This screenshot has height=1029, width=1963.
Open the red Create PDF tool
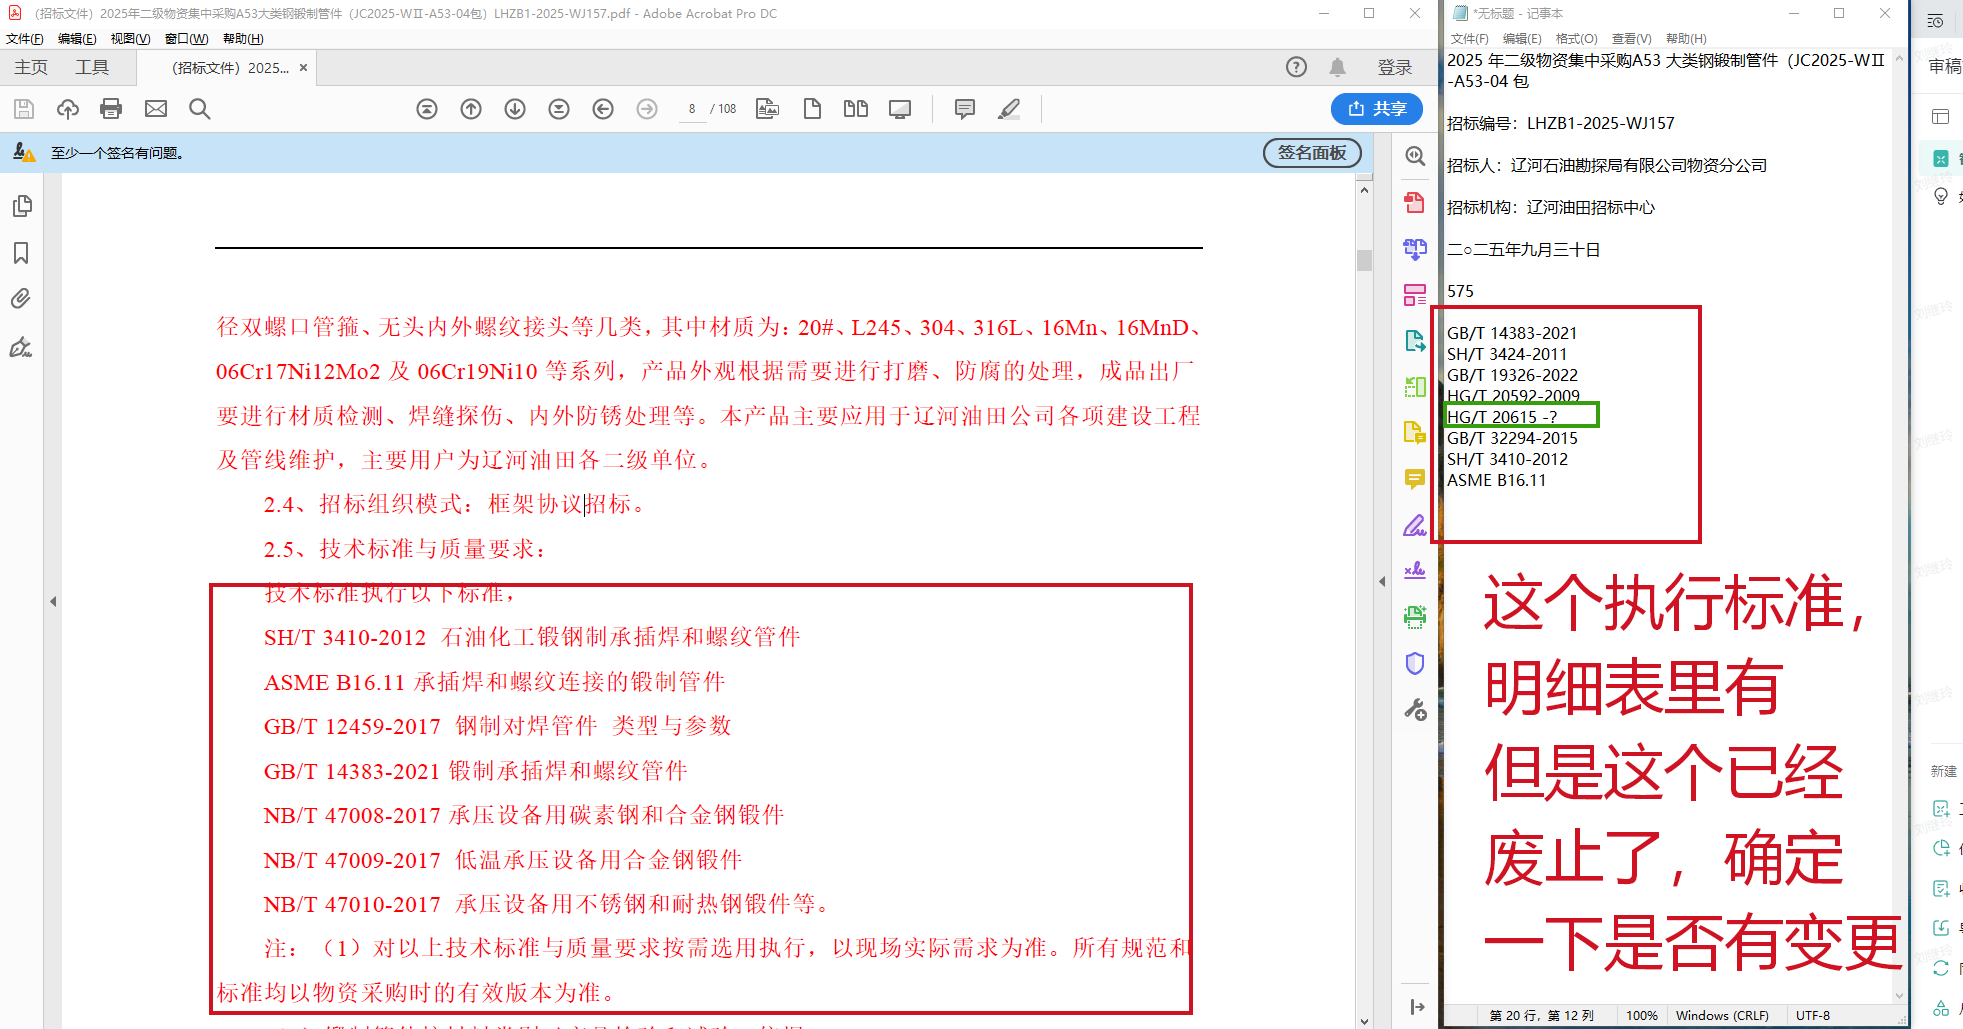tap(1415, 202)
